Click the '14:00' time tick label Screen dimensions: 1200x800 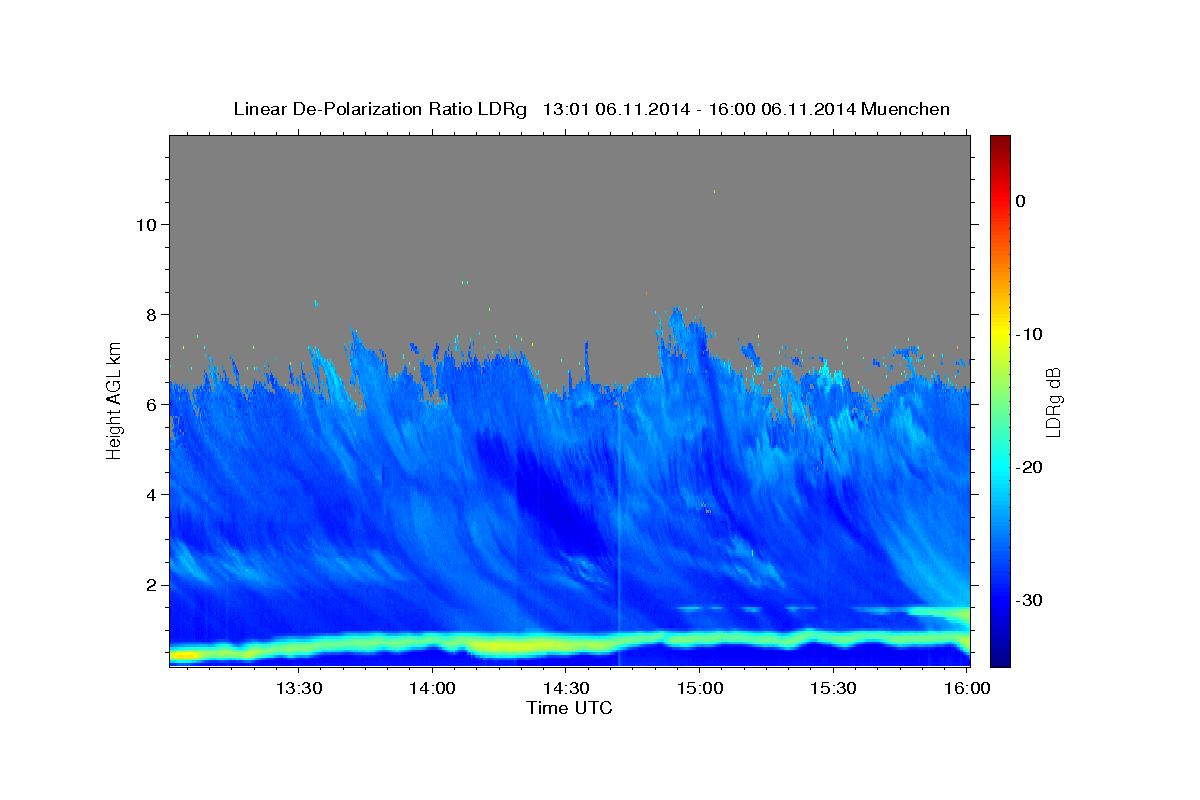coord(433,688)
